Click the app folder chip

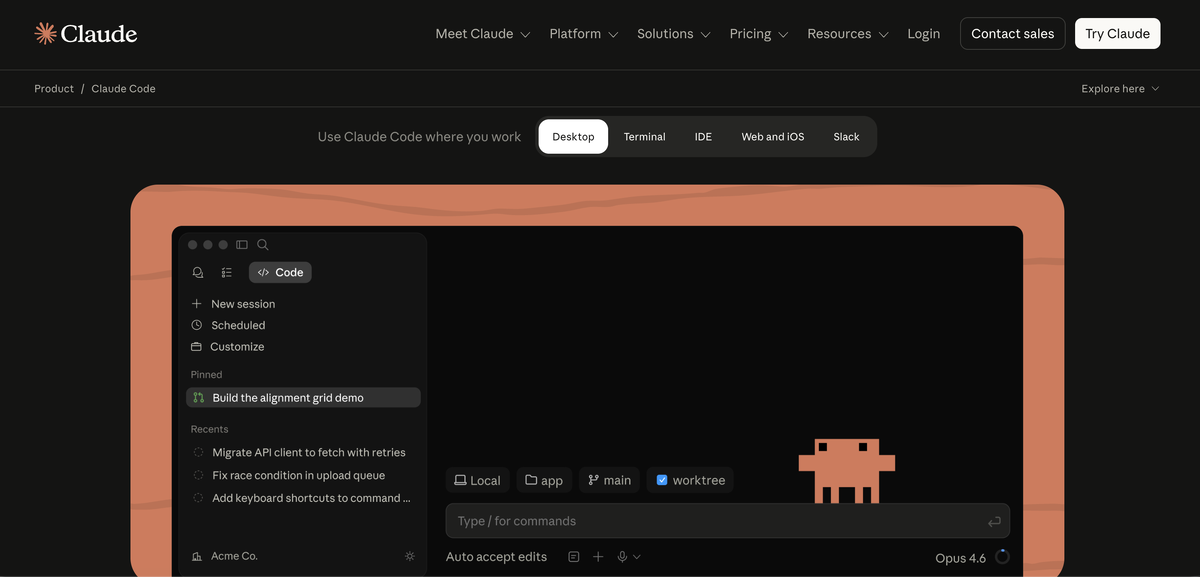click(x=543, y=480)
